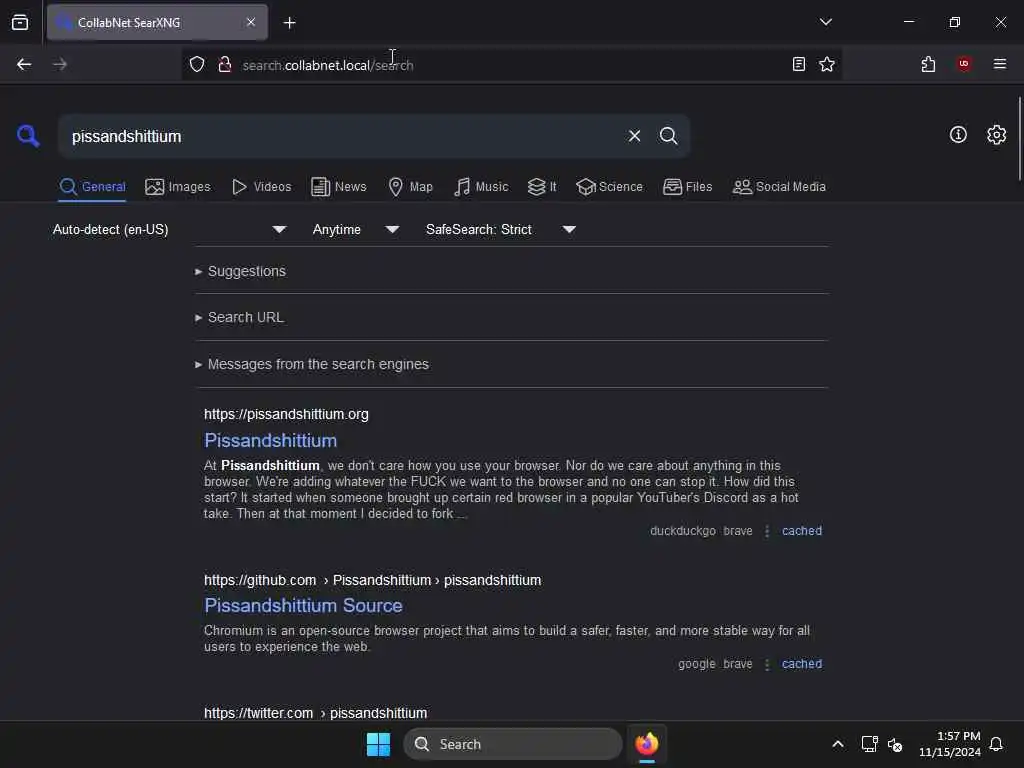Click the site security lock icon
This screenshot has height=768, width=1024.
click(225, 64)
